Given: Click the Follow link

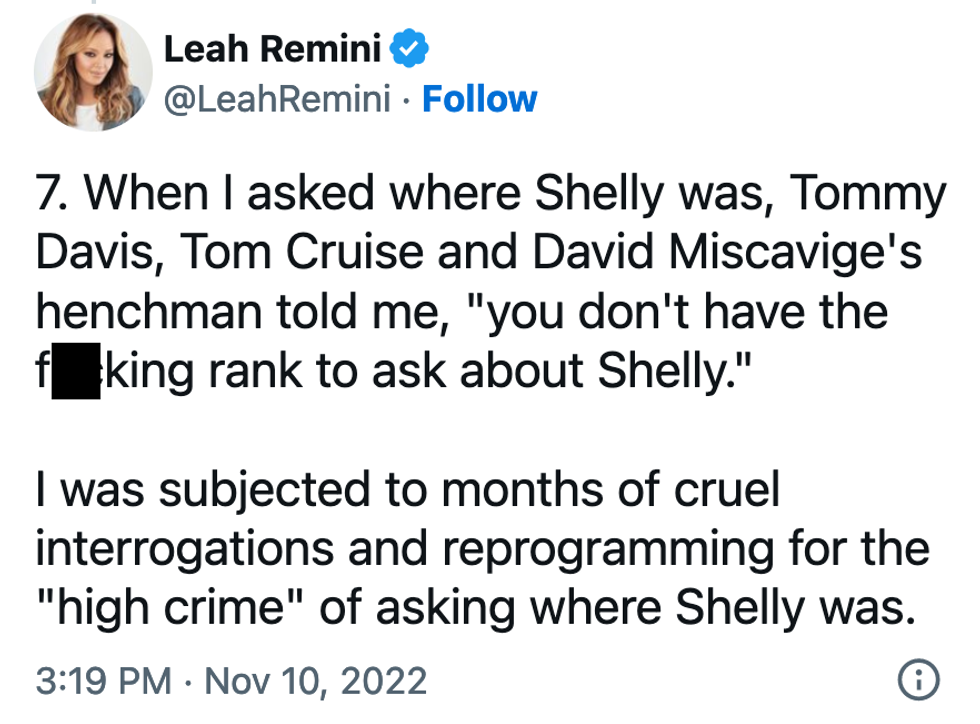Looking at the screenshot, I should 479,99.
